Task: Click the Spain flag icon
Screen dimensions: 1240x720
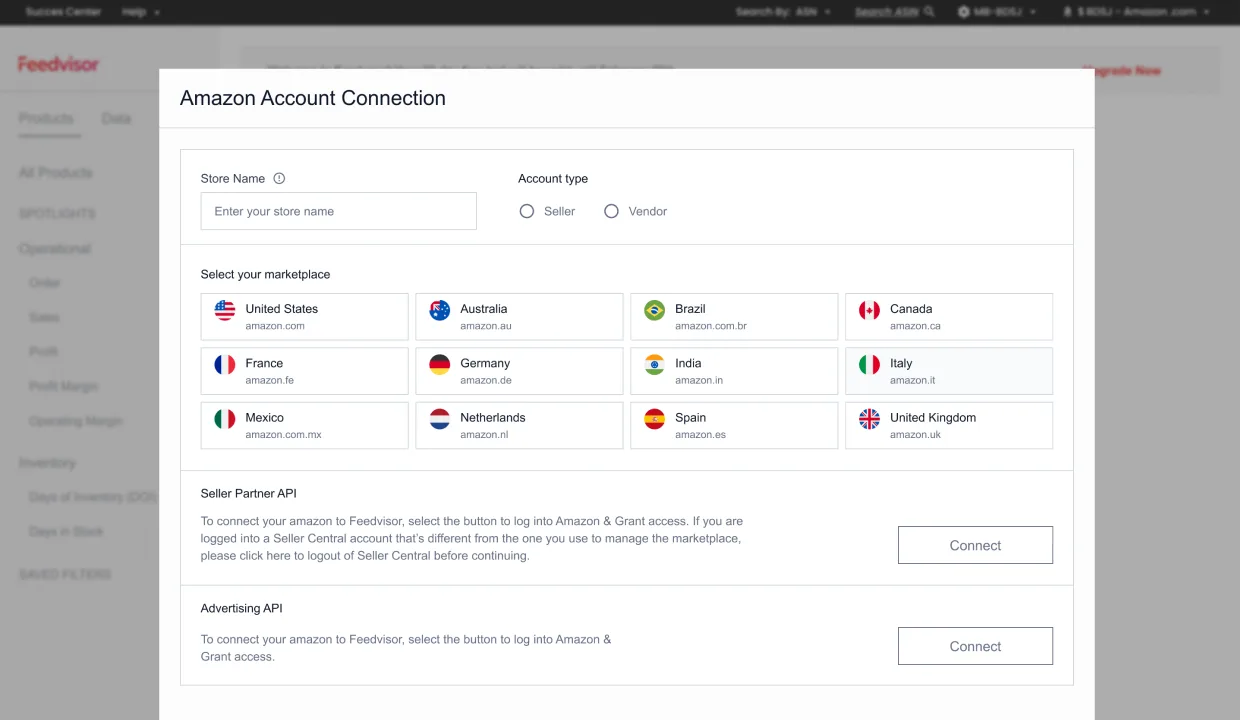Action: coord(655,419)
